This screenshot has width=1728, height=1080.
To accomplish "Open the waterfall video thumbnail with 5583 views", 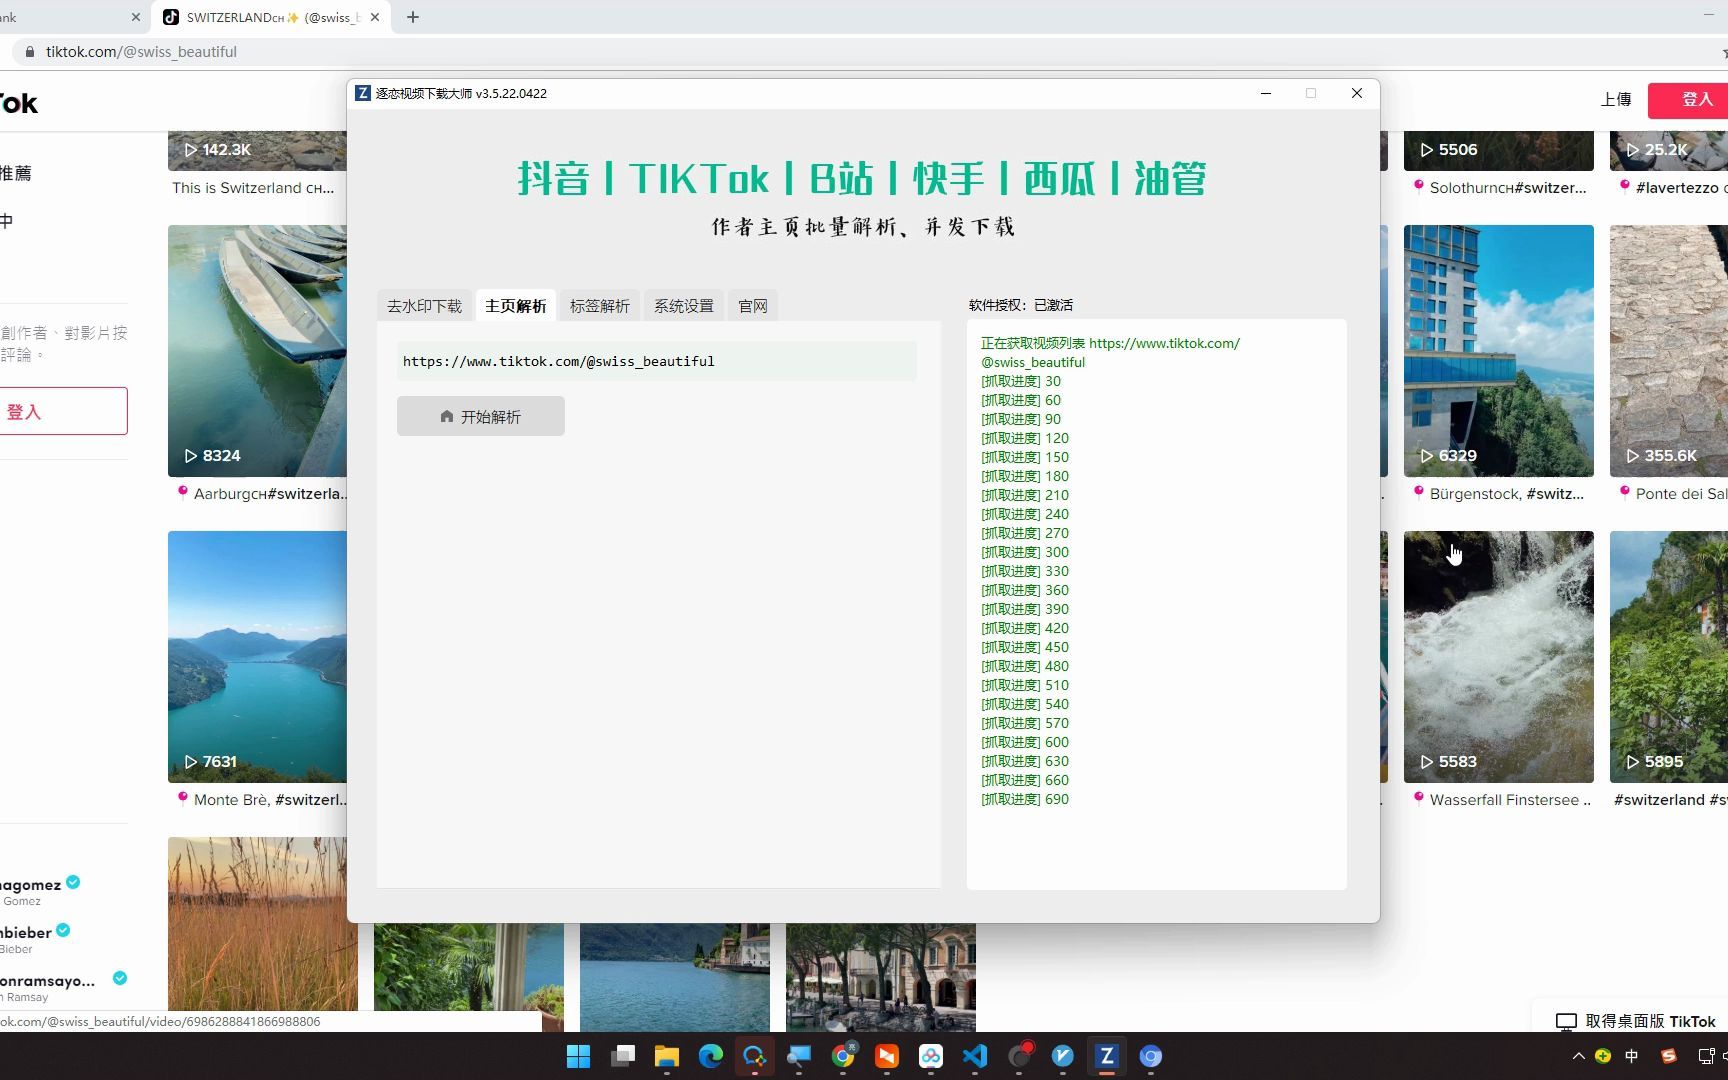I will tap(1499, 657).
